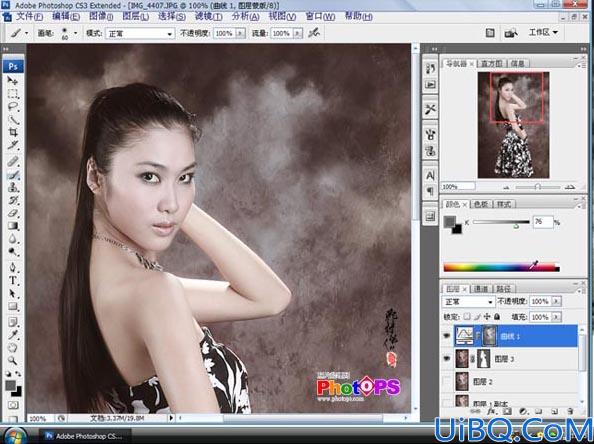
Task: Select the Eraser tool
Action: [13, 213]
